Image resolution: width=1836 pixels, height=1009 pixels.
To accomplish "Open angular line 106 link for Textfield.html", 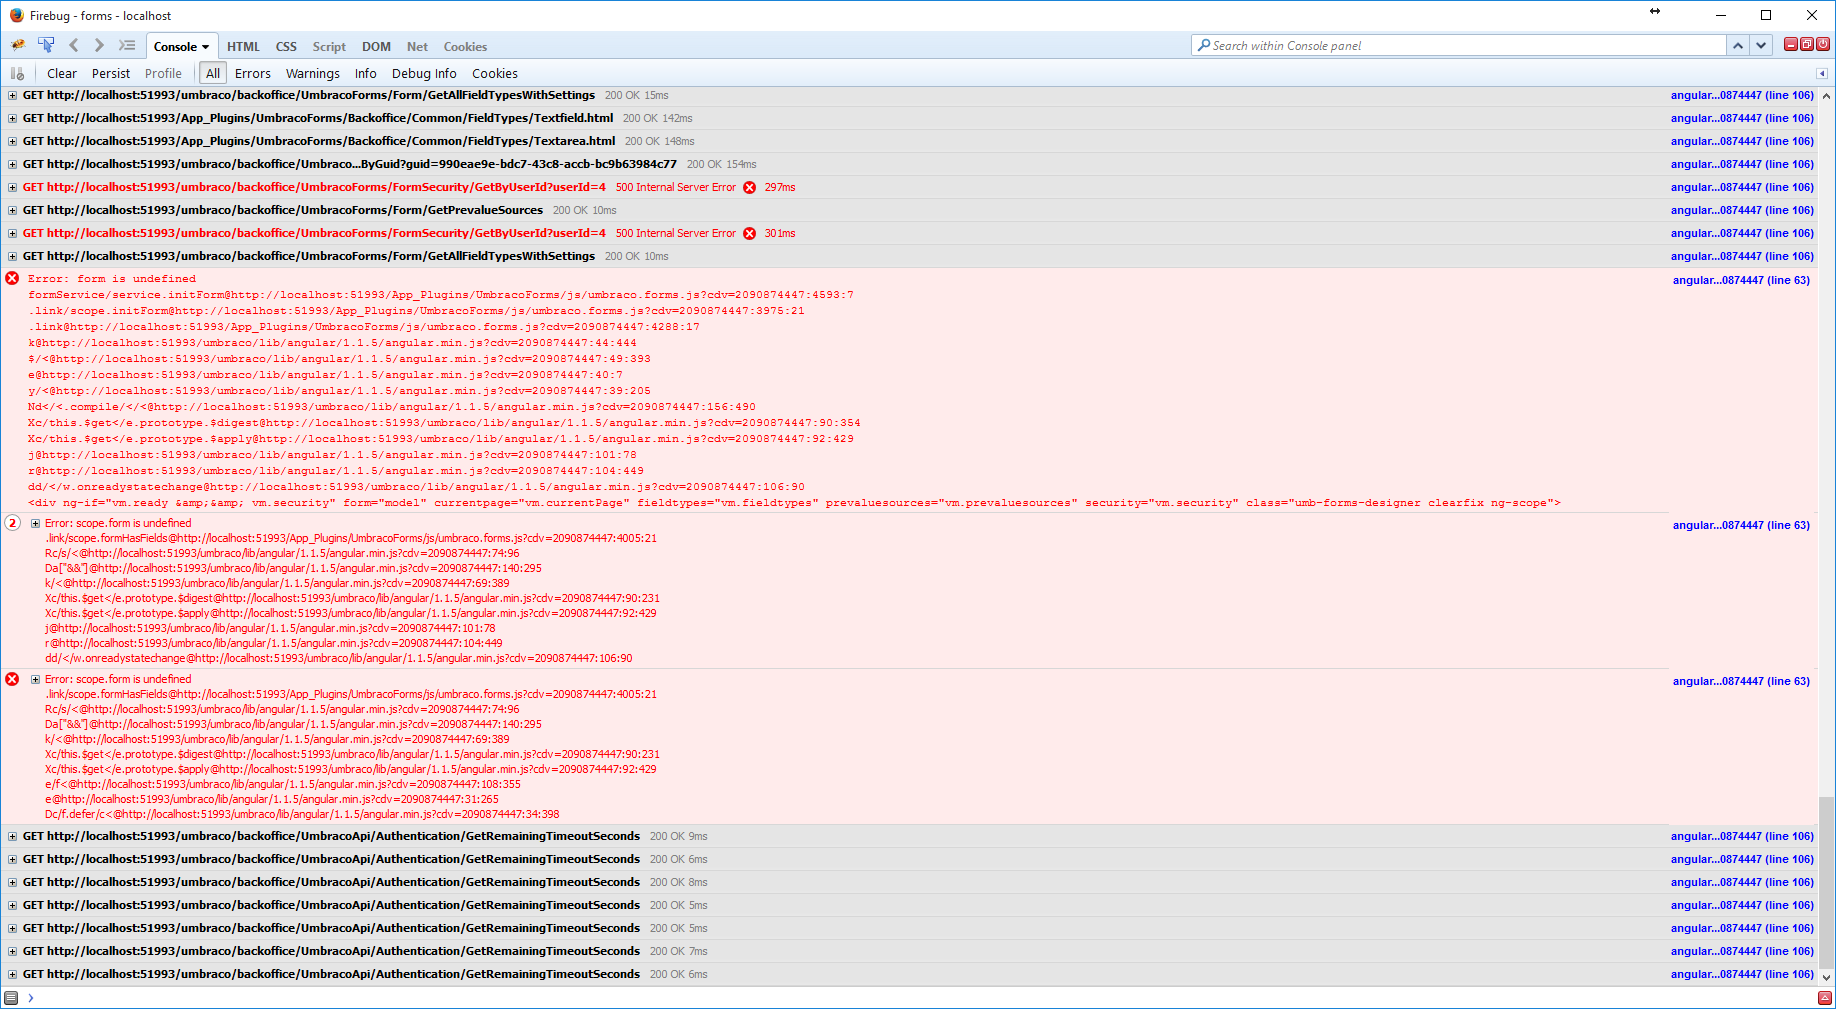I will click(x=1742, y=118).
